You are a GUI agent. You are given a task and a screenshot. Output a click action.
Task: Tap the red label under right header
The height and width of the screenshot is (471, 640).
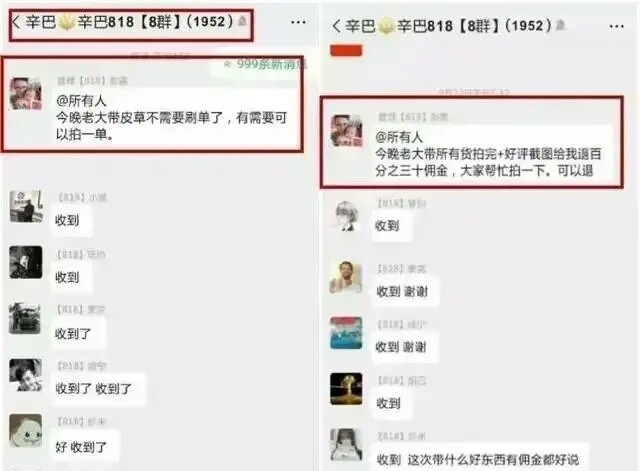tap(346, 51)
